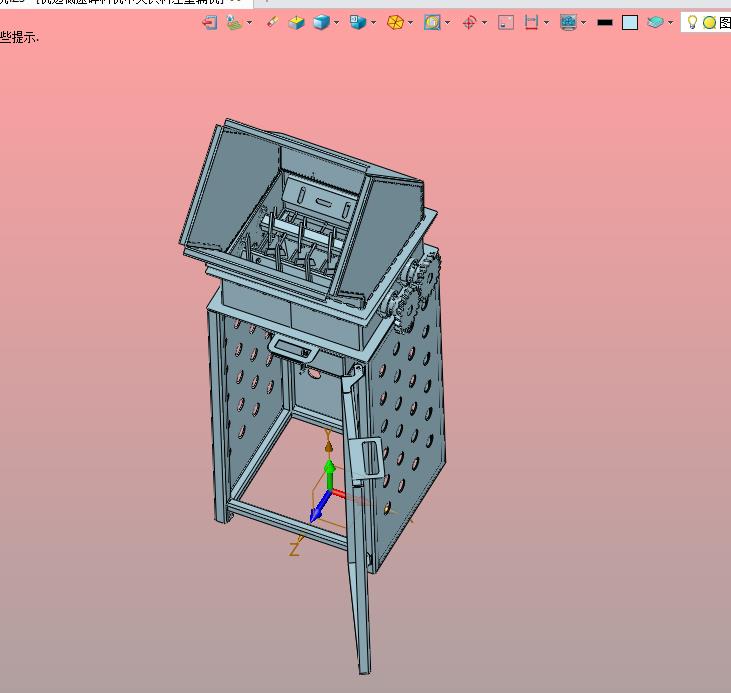Click the blue view-orientation cube icon
The image size is (731, 693).
[358, 22]
